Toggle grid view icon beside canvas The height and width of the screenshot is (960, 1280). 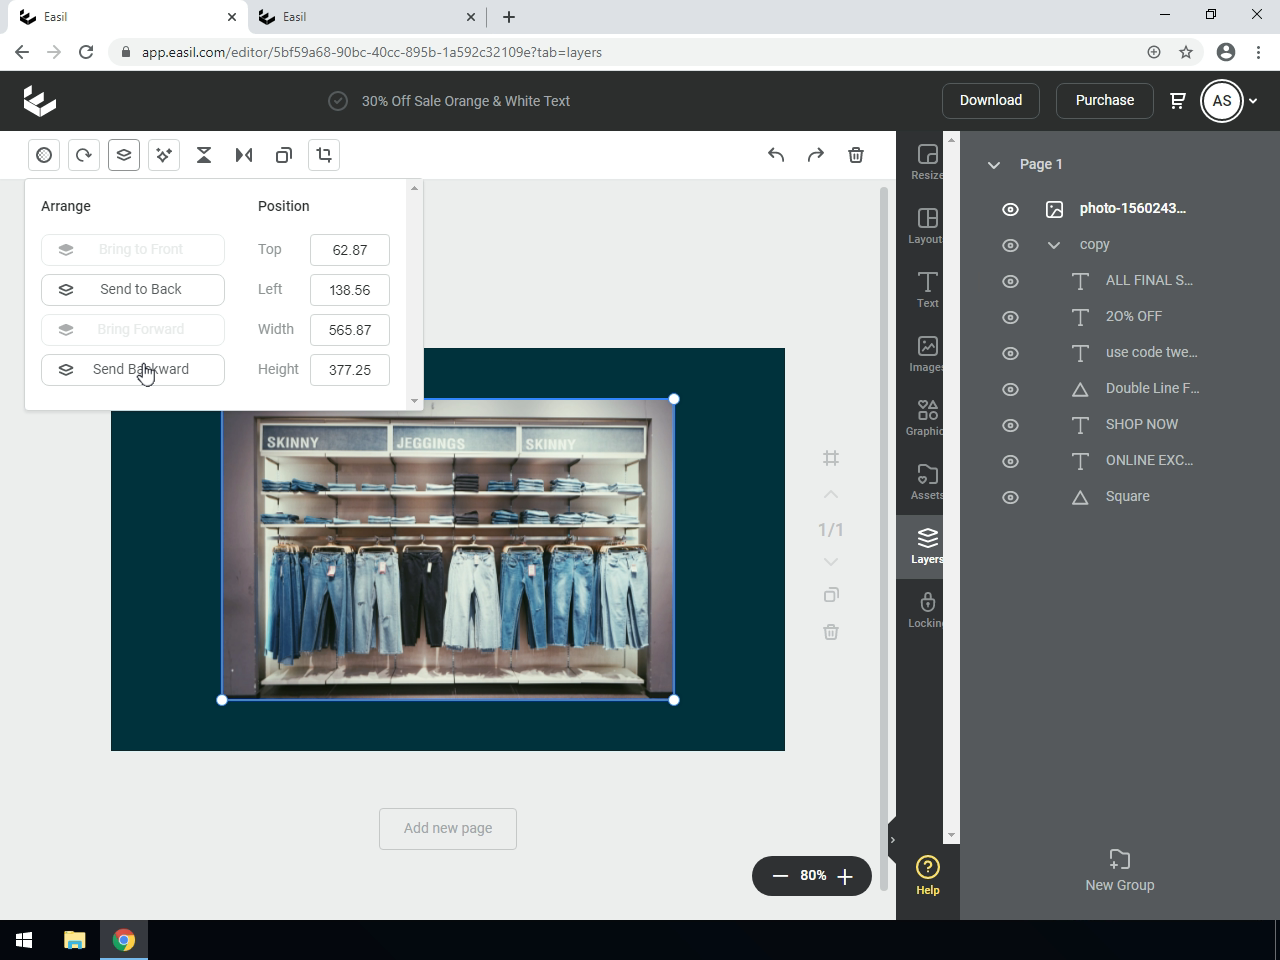(831, 458)
